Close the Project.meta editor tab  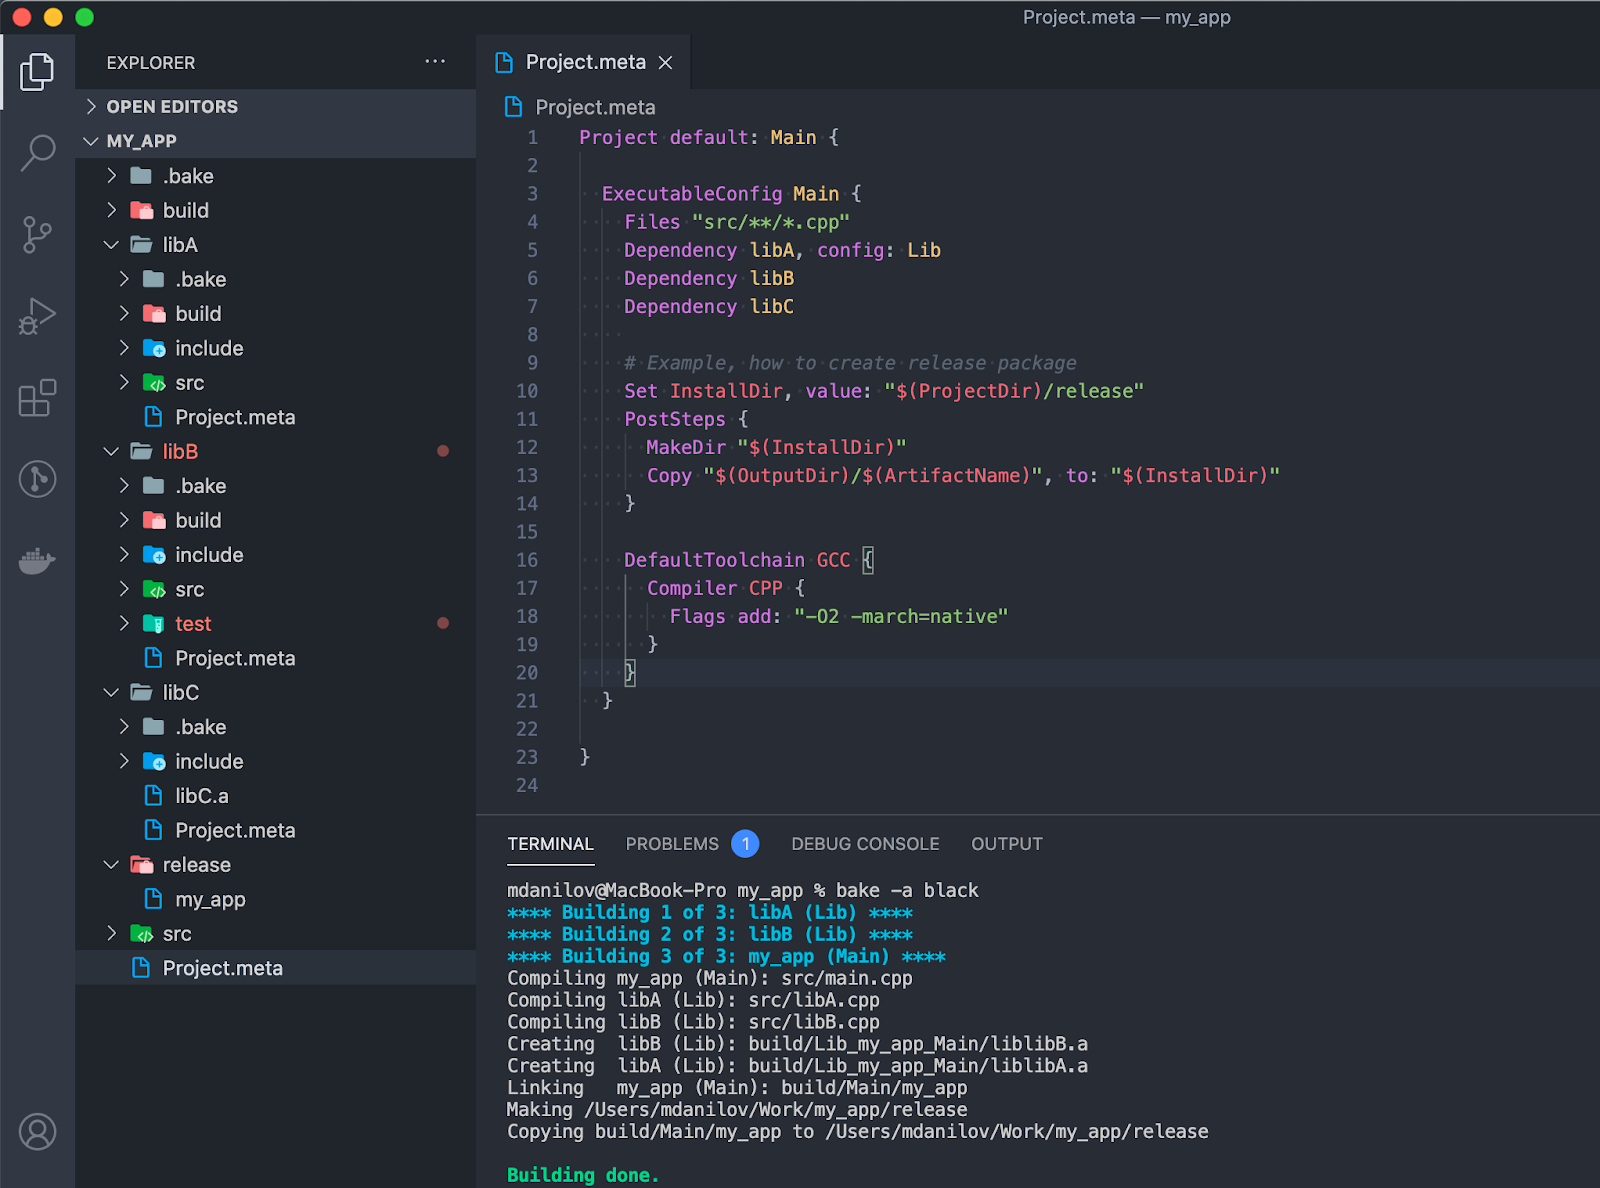(665, 63)
